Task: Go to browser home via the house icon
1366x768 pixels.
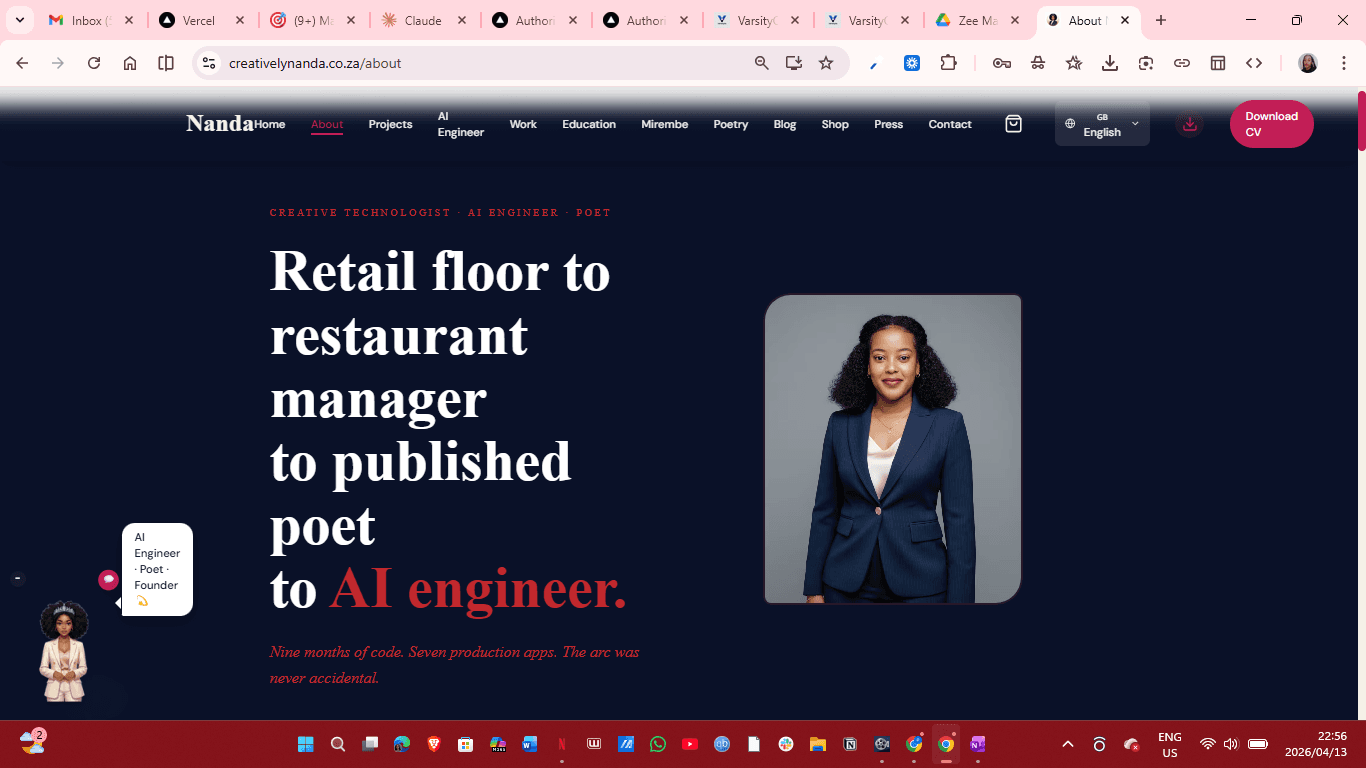Action: tap(130, 63)
